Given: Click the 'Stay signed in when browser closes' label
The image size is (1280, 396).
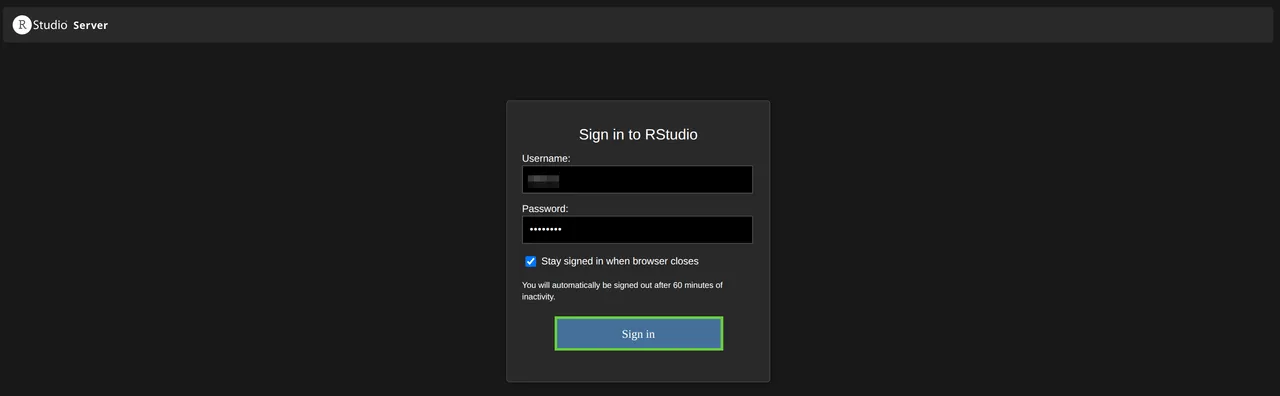Looking at the screenshot, I should [620, 261].
